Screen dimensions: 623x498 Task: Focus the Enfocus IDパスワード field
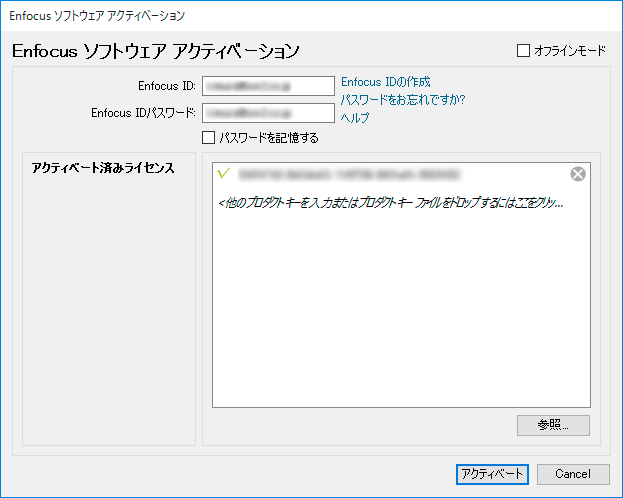point(268,113)
